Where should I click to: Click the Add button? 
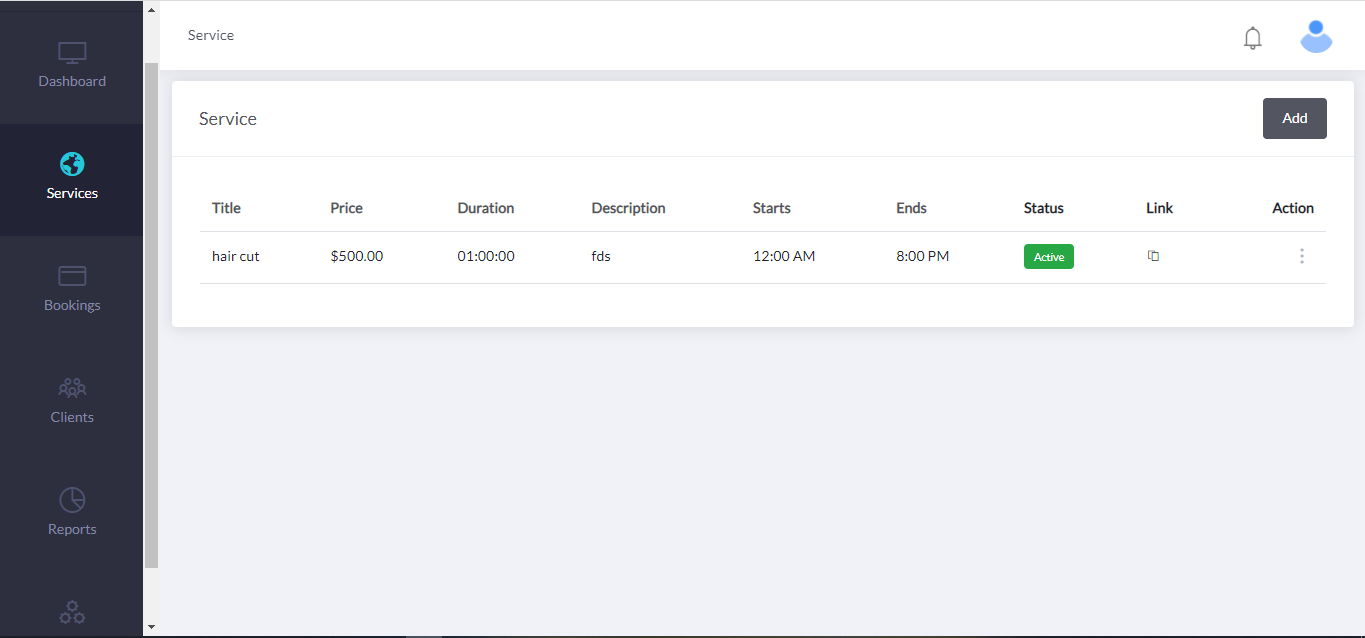click(1294, 118)
